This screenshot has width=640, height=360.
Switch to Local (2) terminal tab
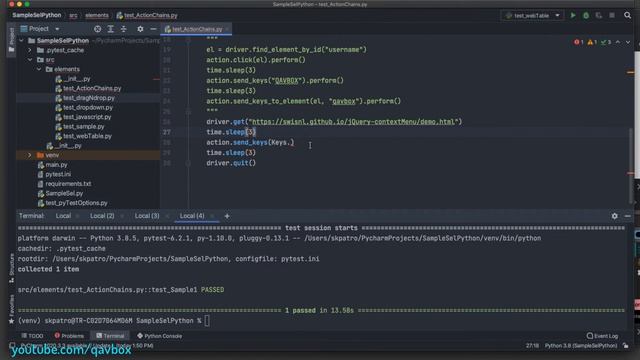[x=102, y=216]
